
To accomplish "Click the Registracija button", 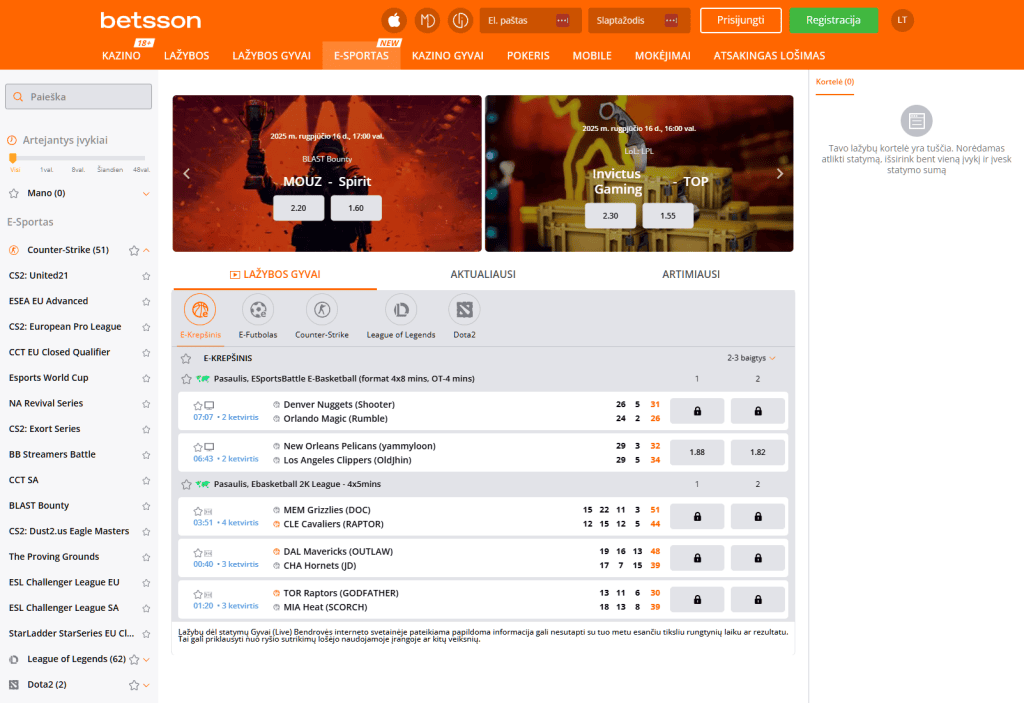I will point(833,20).
